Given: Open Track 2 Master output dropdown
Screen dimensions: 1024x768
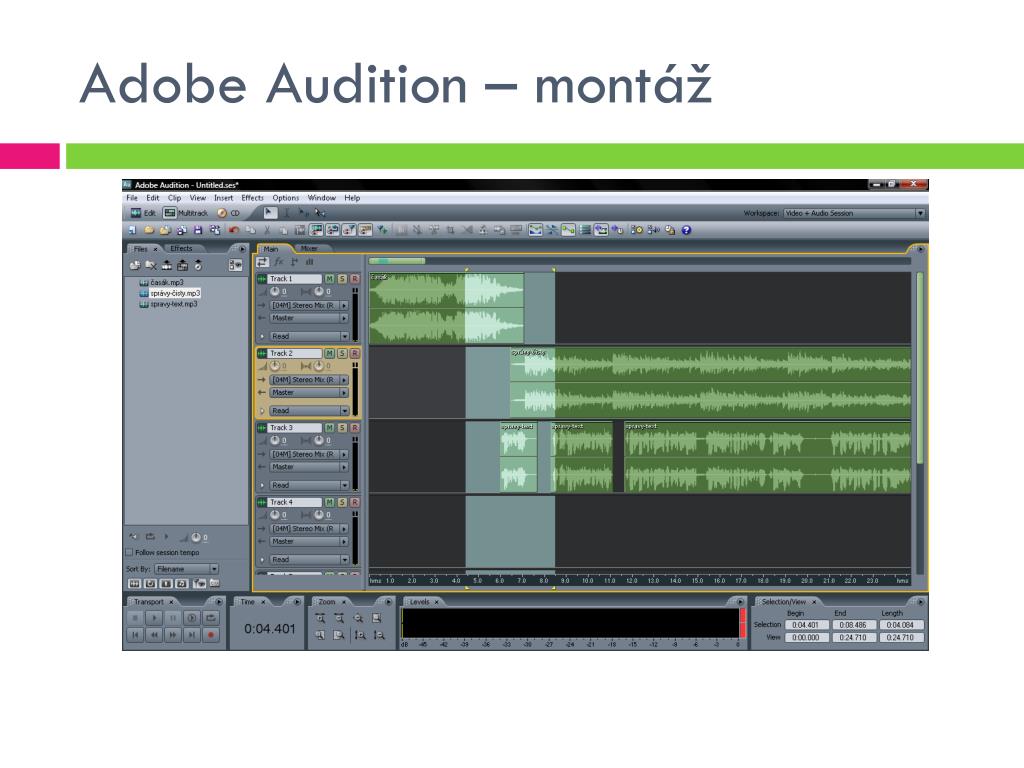Looking at the screenshot, I should tap(310, 392).
